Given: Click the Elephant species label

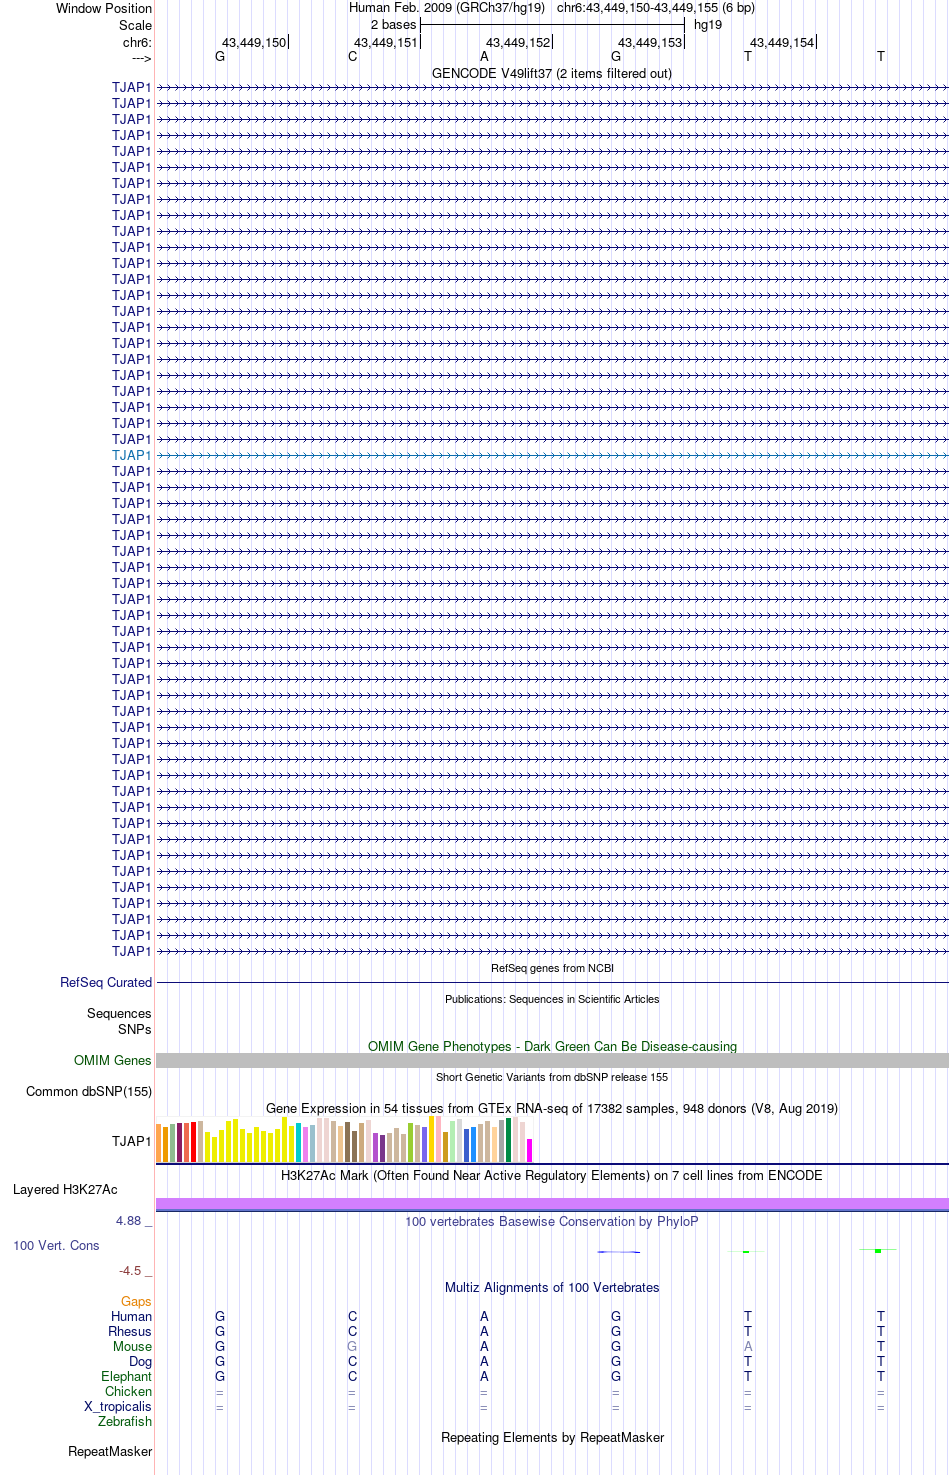Looking at the screenshot, I should click(126, 1377).
